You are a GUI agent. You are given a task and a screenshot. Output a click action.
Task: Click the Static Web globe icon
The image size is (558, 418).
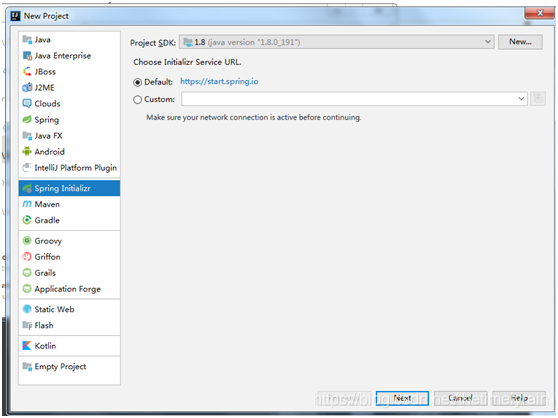pyautogui.click(x=27, y=309)
